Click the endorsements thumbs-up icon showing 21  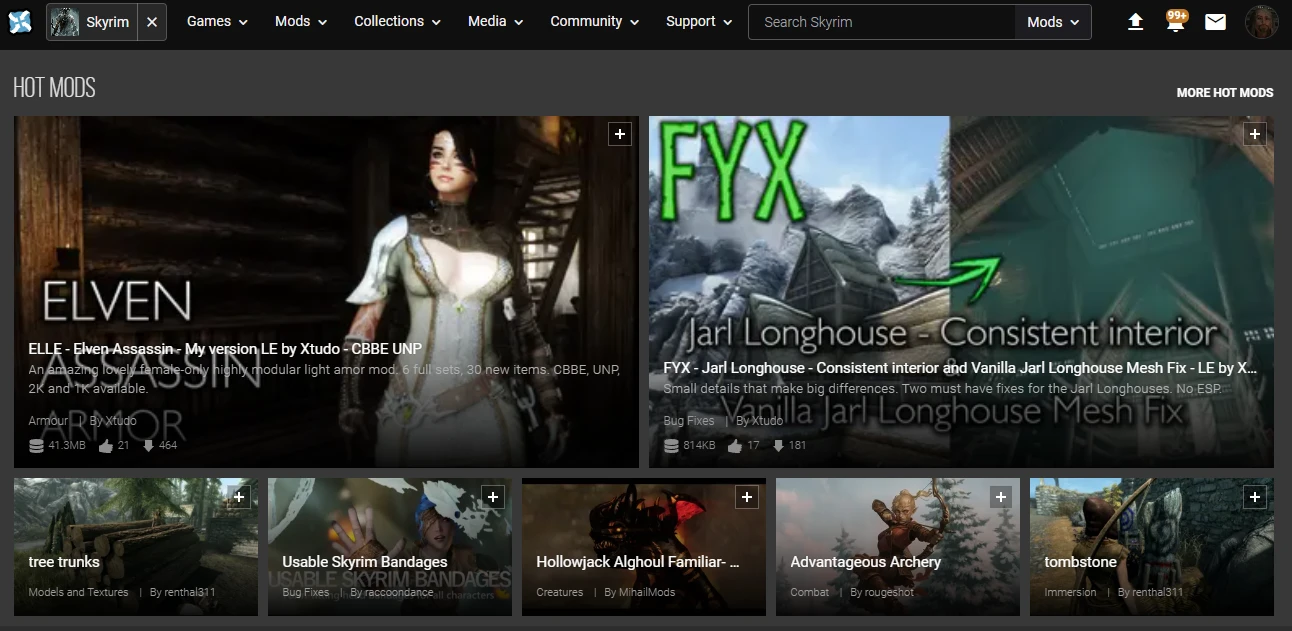106,445
